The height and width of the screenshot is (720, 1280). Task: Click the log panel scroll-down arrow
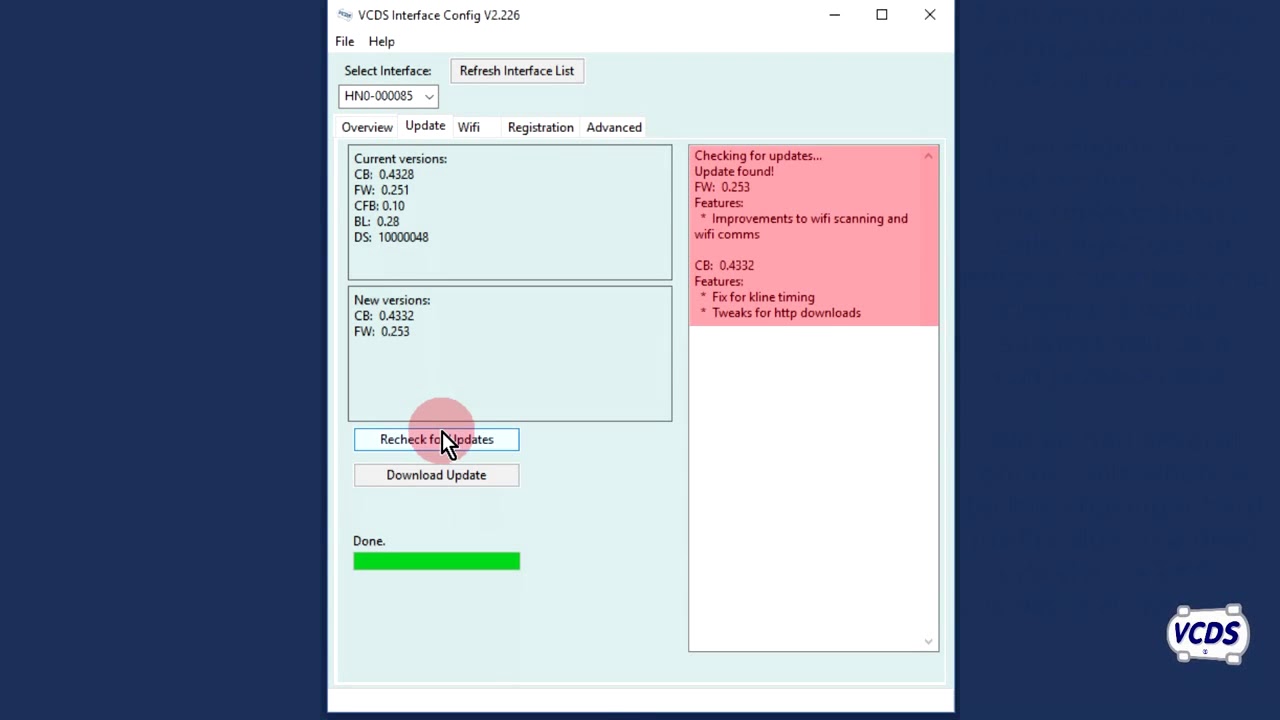[x=928, y=642]
